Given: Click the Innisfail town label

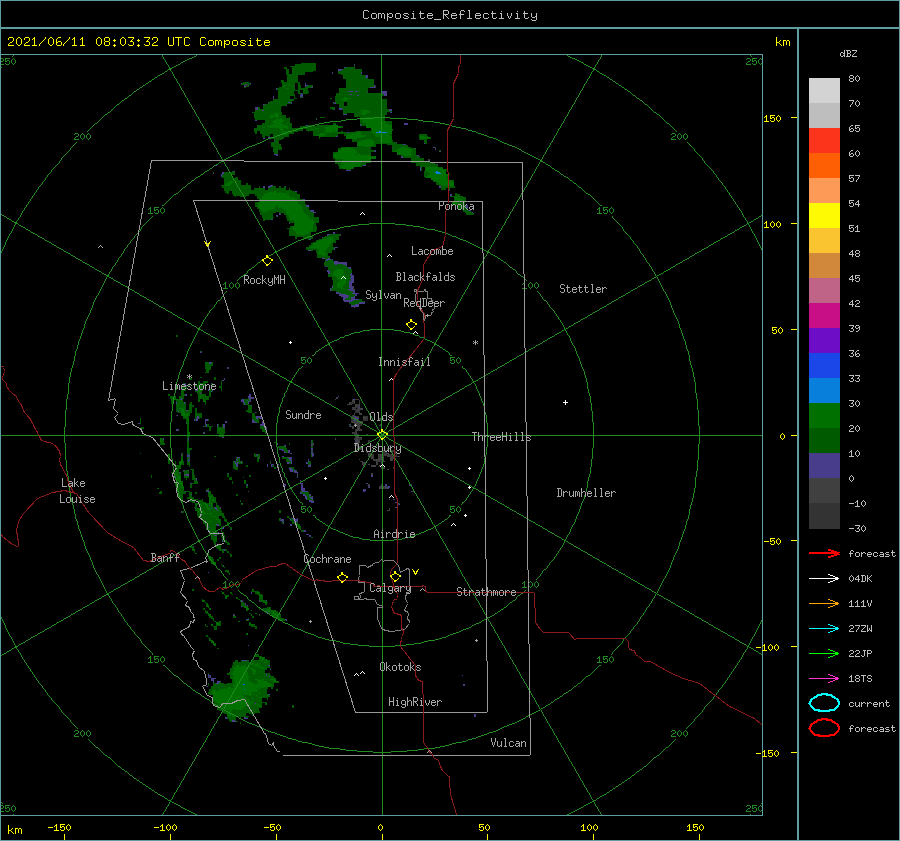Looking at the screenshot, I should coord(404,362).
